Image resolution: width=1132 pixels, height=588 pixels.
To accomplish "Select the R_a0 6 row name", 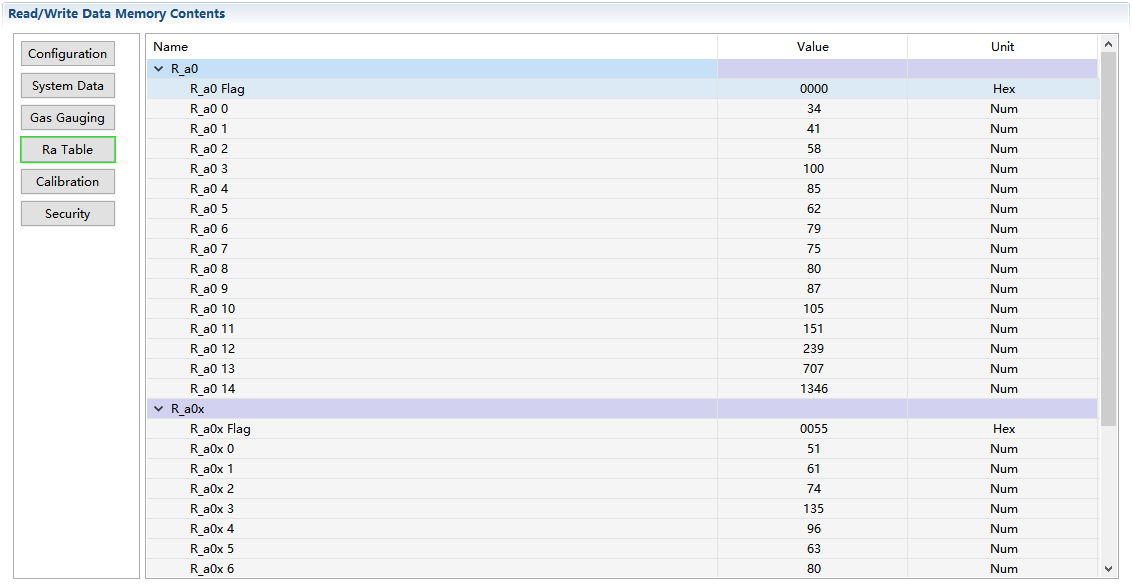I will tap(209, 229).
